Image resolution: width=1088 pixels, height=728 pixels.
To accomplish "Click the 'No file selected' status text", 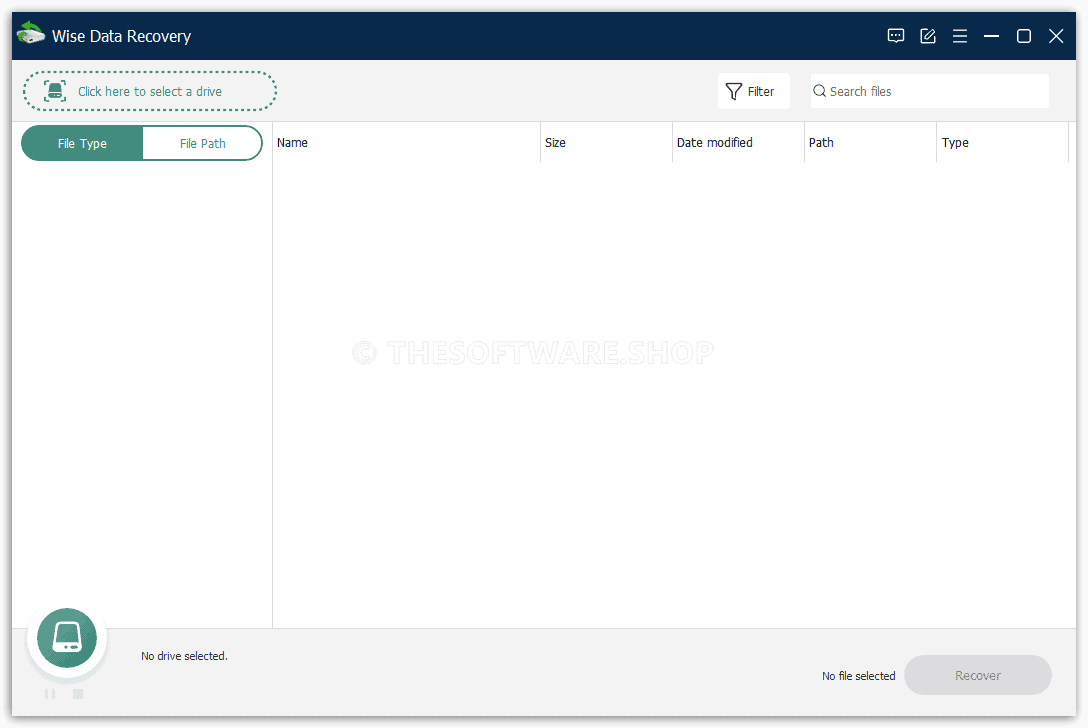I will [858, 676].
